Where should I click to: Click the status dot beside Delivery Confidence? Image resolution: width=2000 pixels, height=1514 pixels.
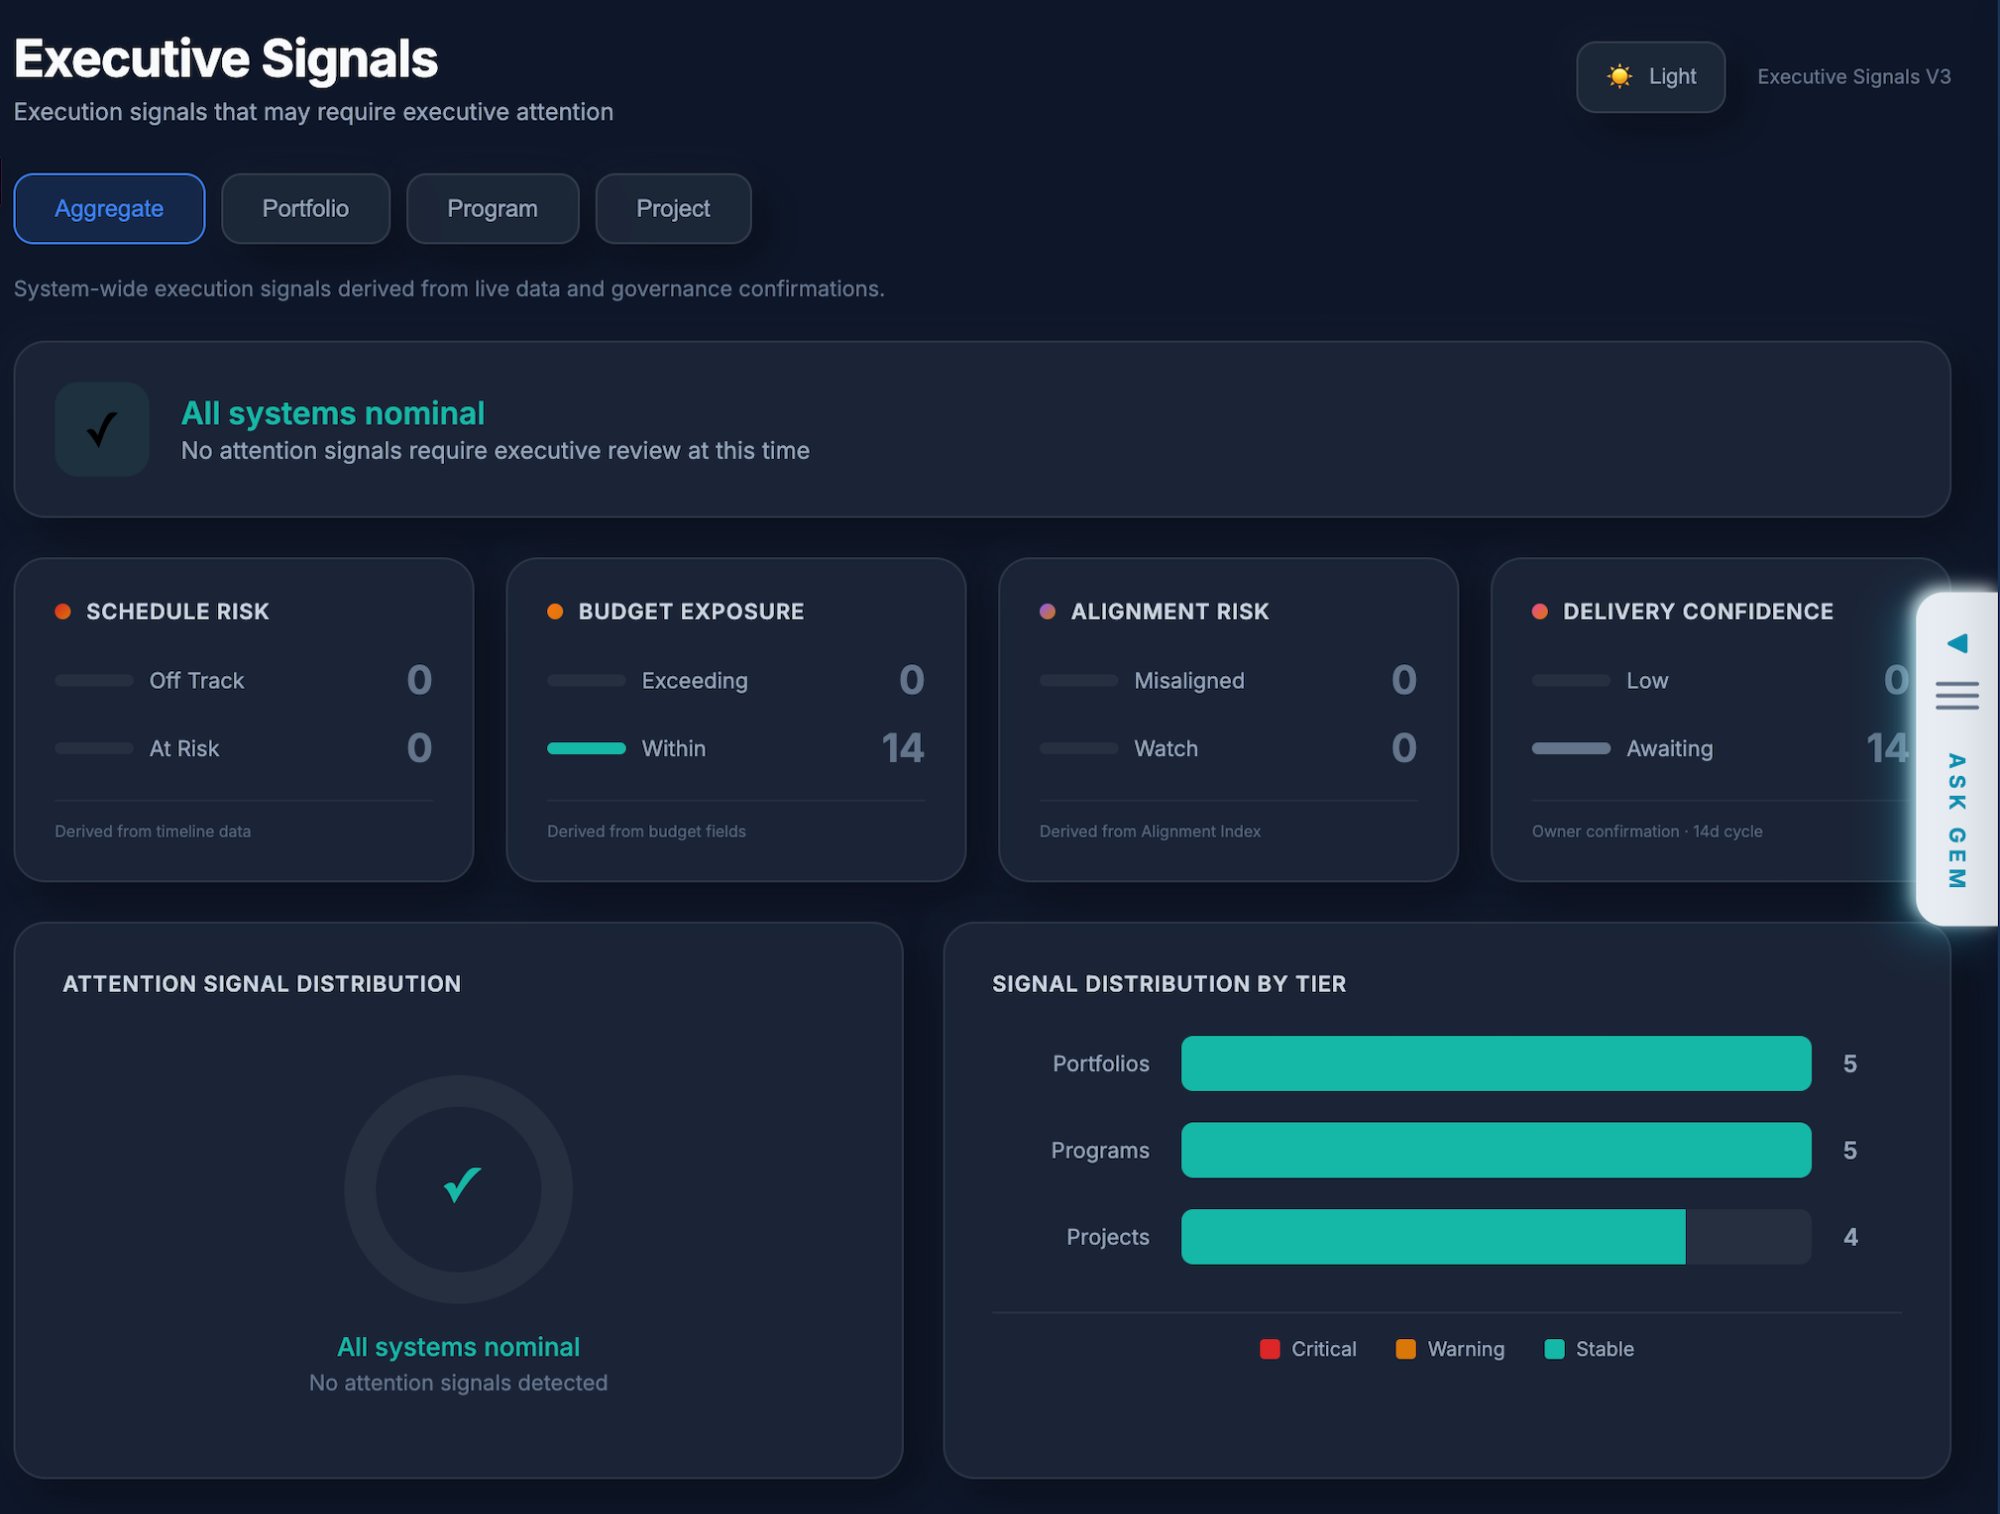[1538, 609]
